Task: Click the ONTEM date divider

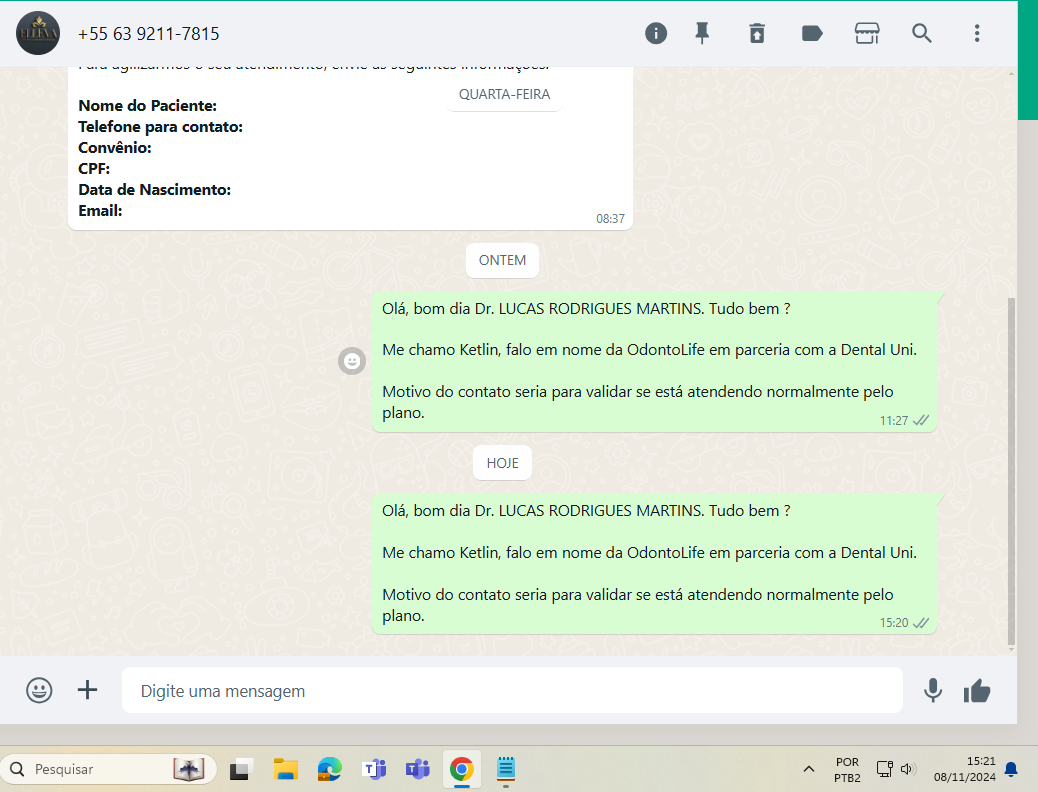Action: tap(502, 260)
